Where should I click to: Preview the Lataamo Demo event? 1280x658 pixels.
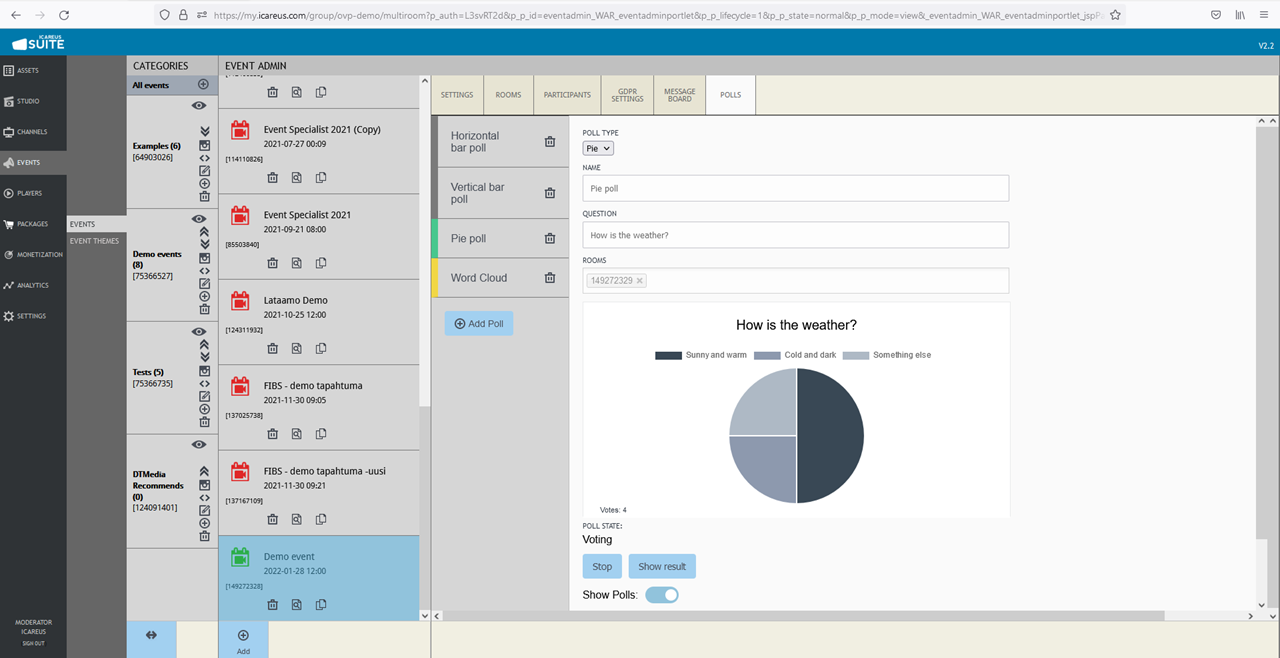pyautogui.click(x=297, y=349)
